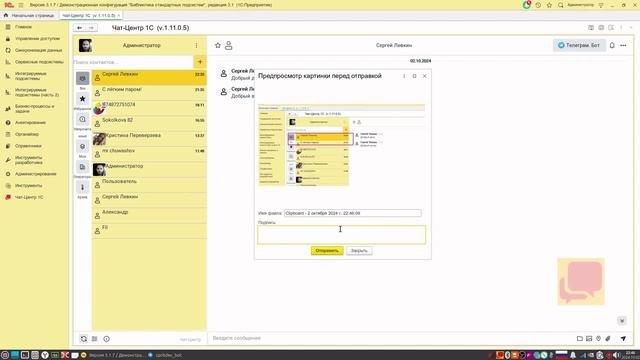Open the preview dialog more-options dots icon
Viewport: 640px width, 360px height.
coord(404,76)
